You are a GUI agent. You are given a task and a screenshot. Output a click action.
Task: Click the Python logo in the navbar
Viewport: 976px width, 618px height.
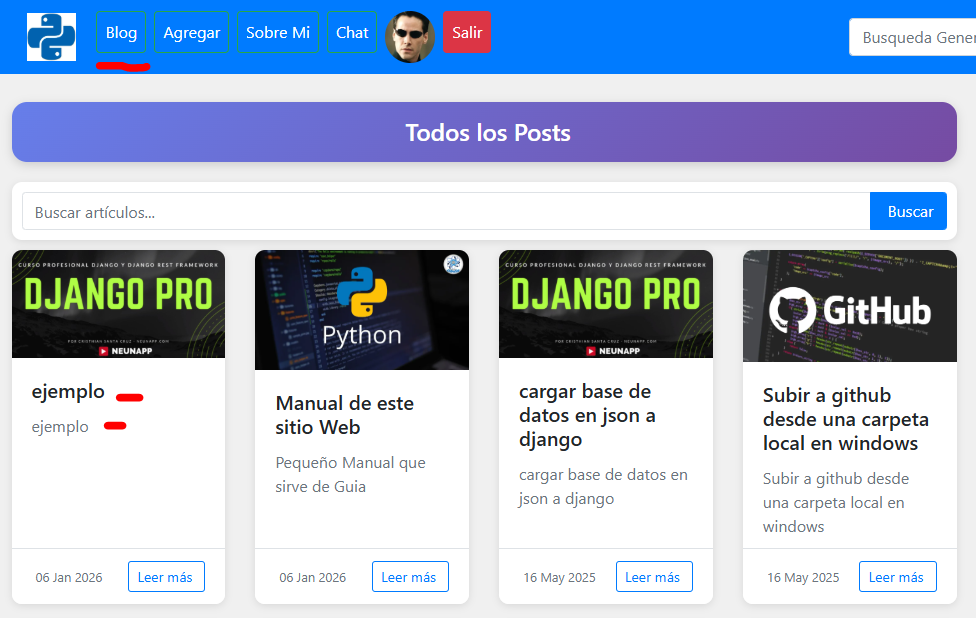51,36
